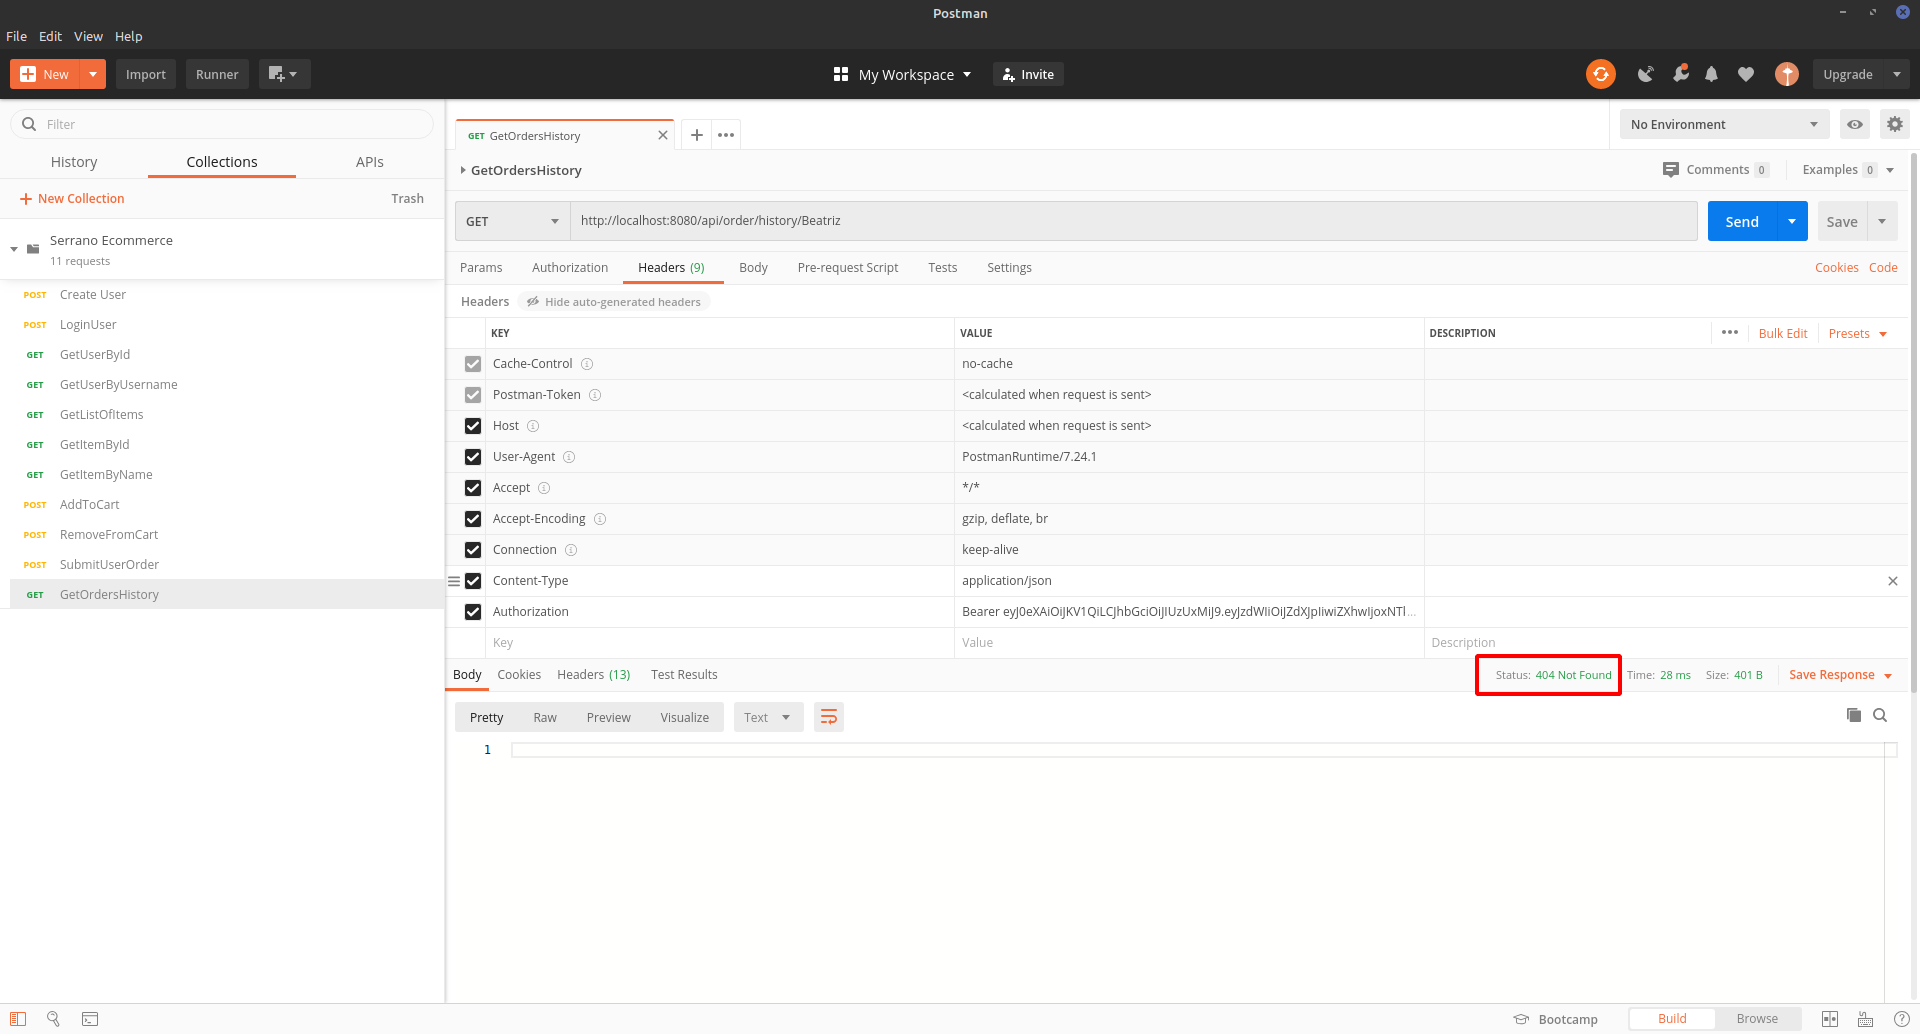Uncheck the Host header

[x=473, y=426]
